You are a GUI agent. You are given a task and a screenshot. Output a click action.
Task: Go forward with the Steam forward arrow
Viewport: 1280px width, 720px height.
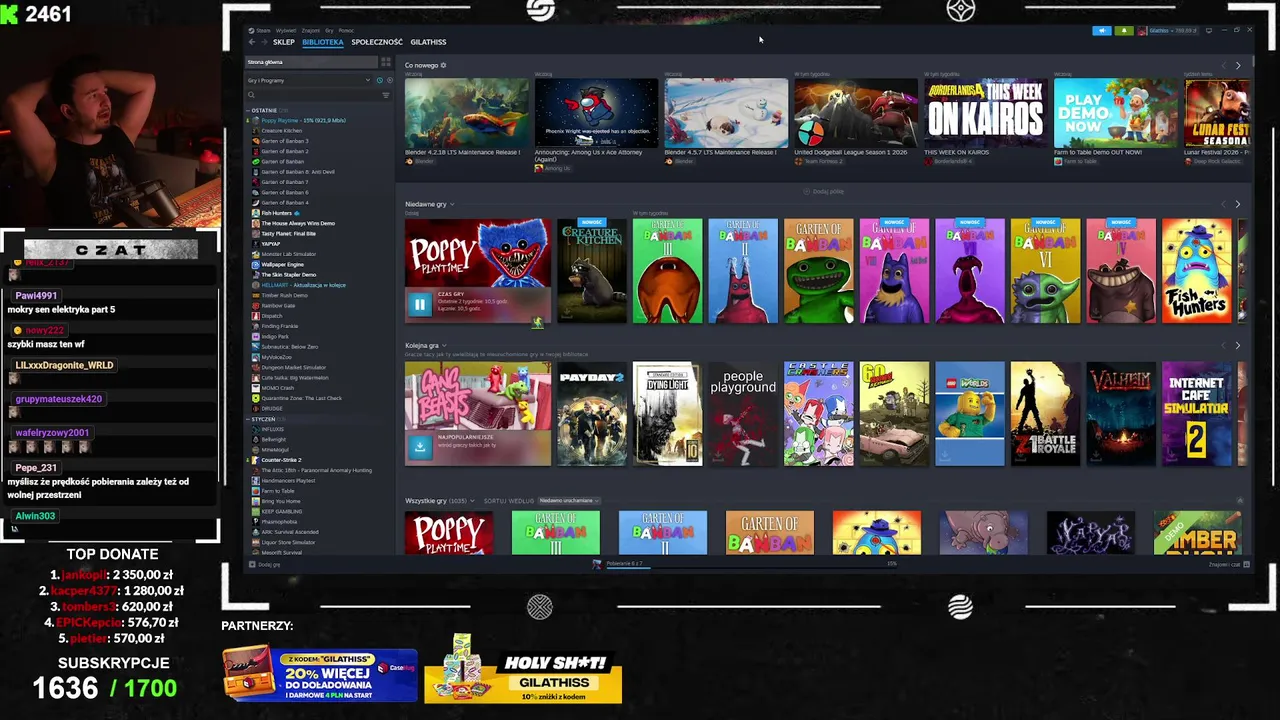264,42
